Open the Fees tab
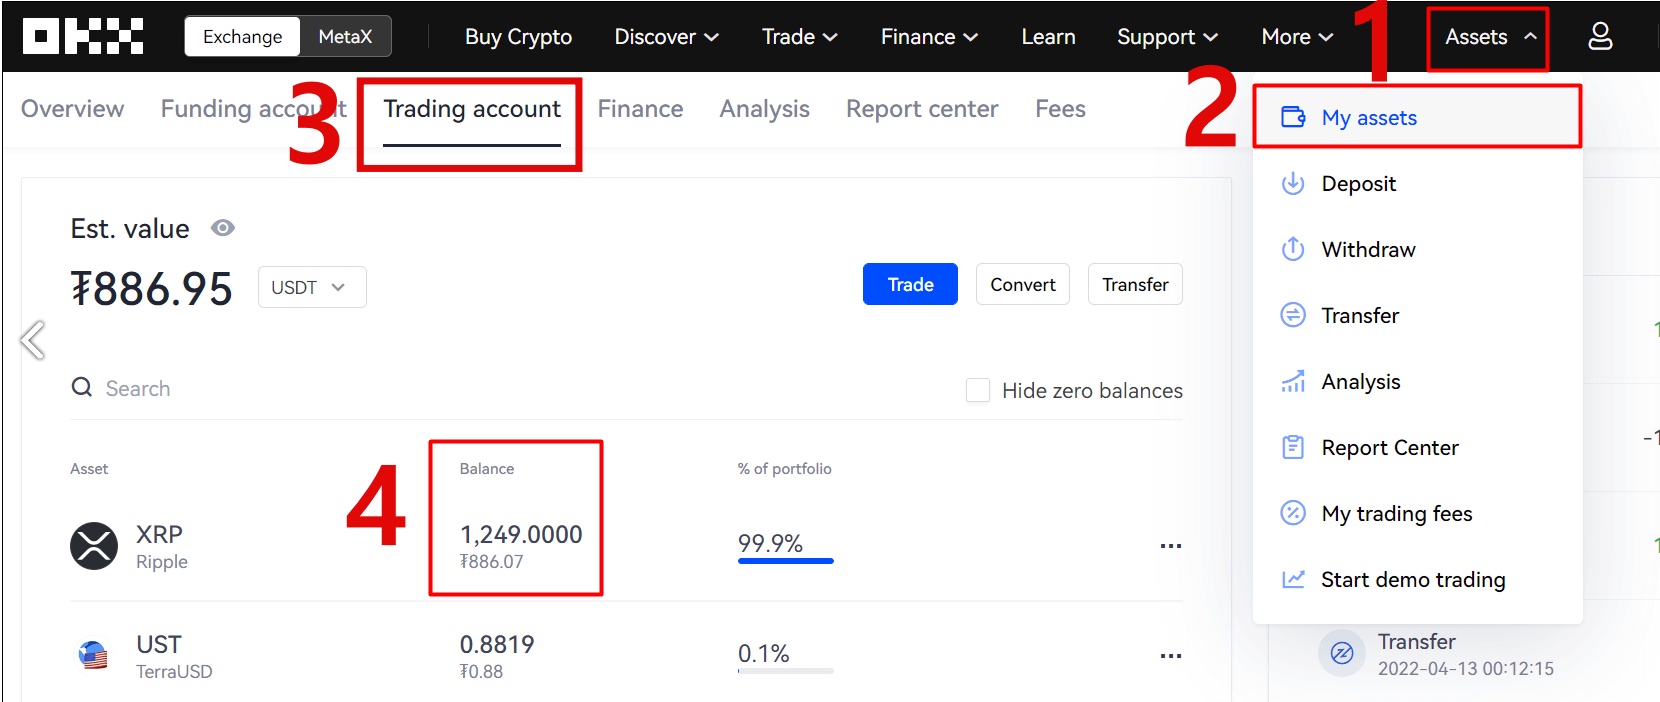This screenshot has height=702, width=1660. pyautogui.click(x=1060, y=108)
